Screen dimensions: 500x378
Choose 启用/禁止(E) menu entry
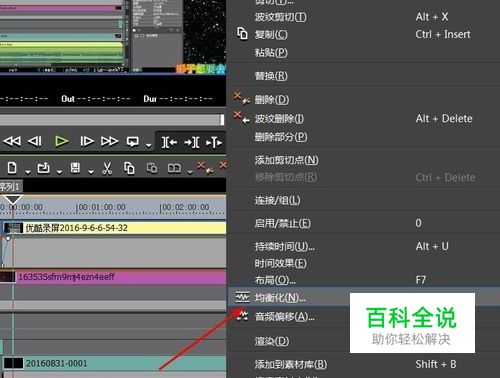363,223
